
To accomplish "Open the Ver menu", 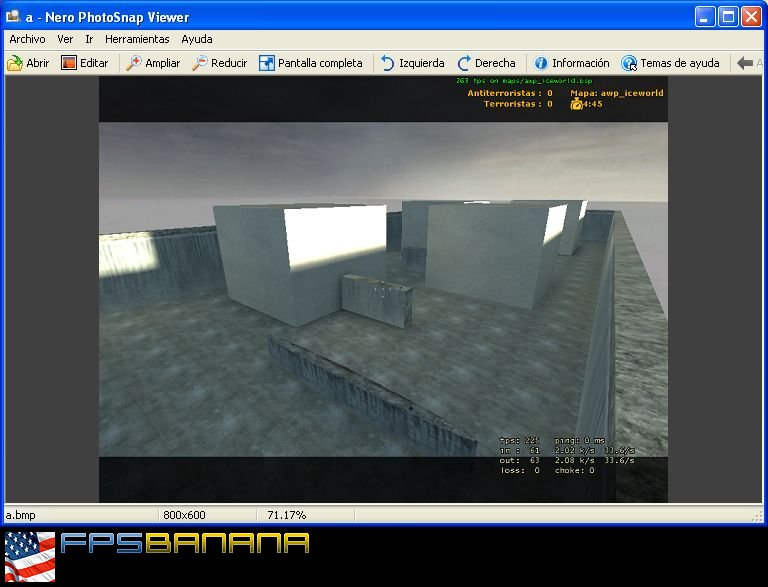I will pyautogui.click(x=65, y=39).
